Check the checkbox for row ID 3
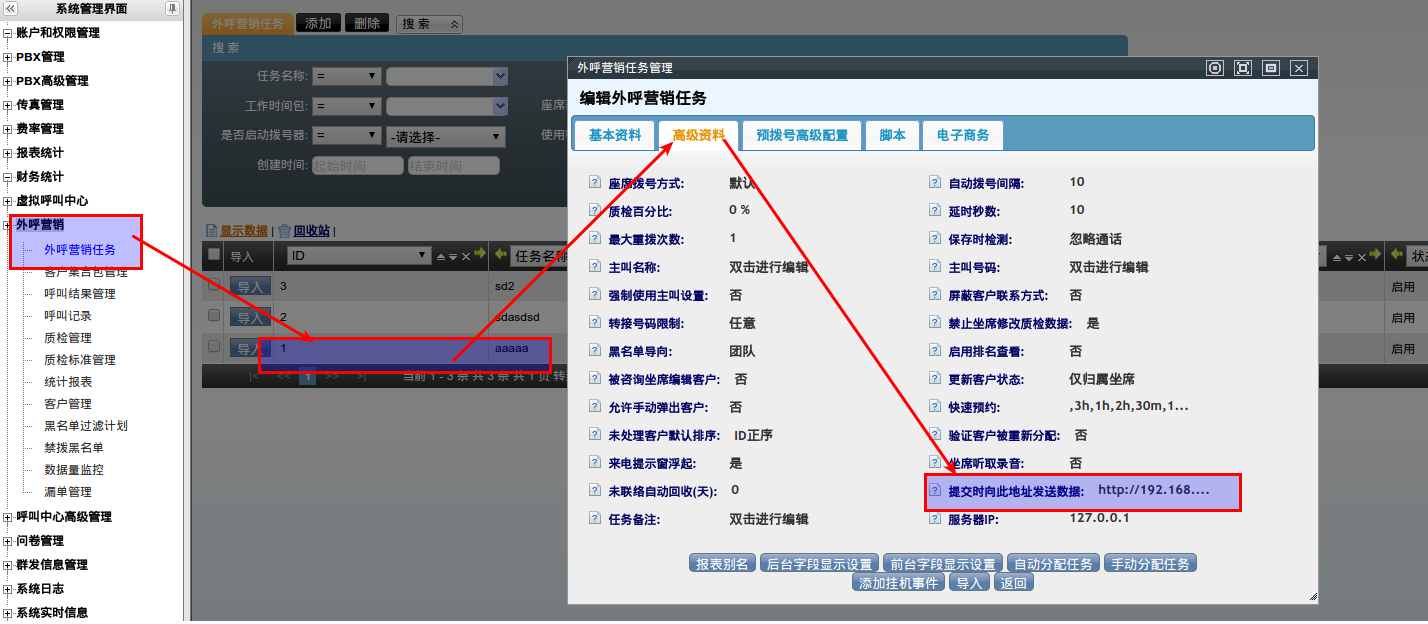The height and width of the screenshot is (624, 1428). 214,286
